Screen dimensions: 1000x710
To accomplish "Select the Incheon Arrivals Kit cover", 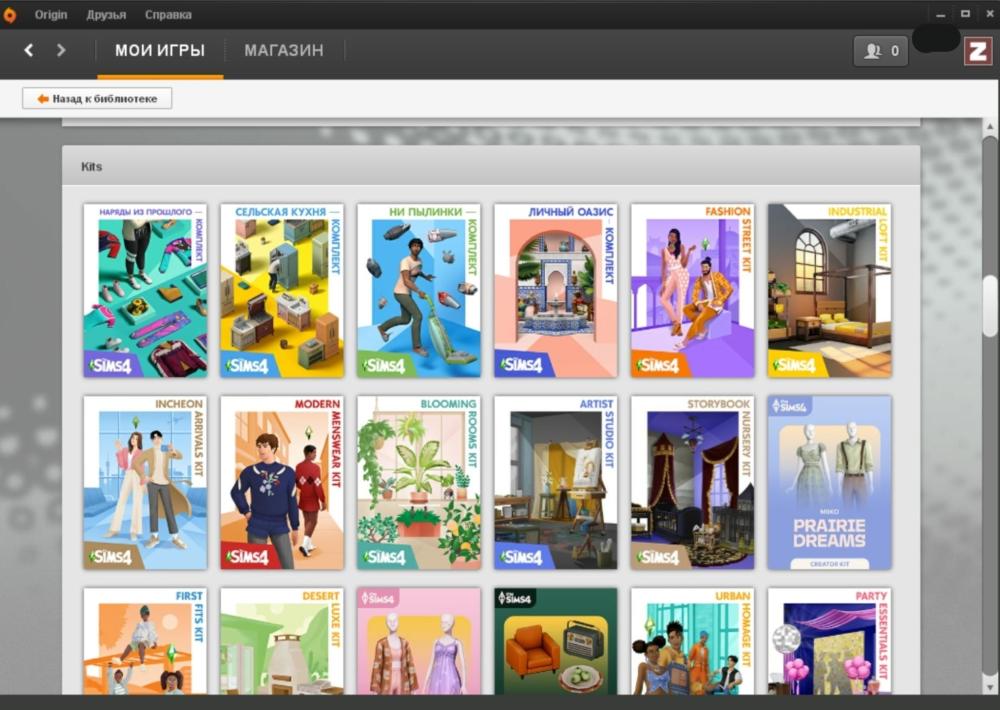I will (x=145, y=483).
